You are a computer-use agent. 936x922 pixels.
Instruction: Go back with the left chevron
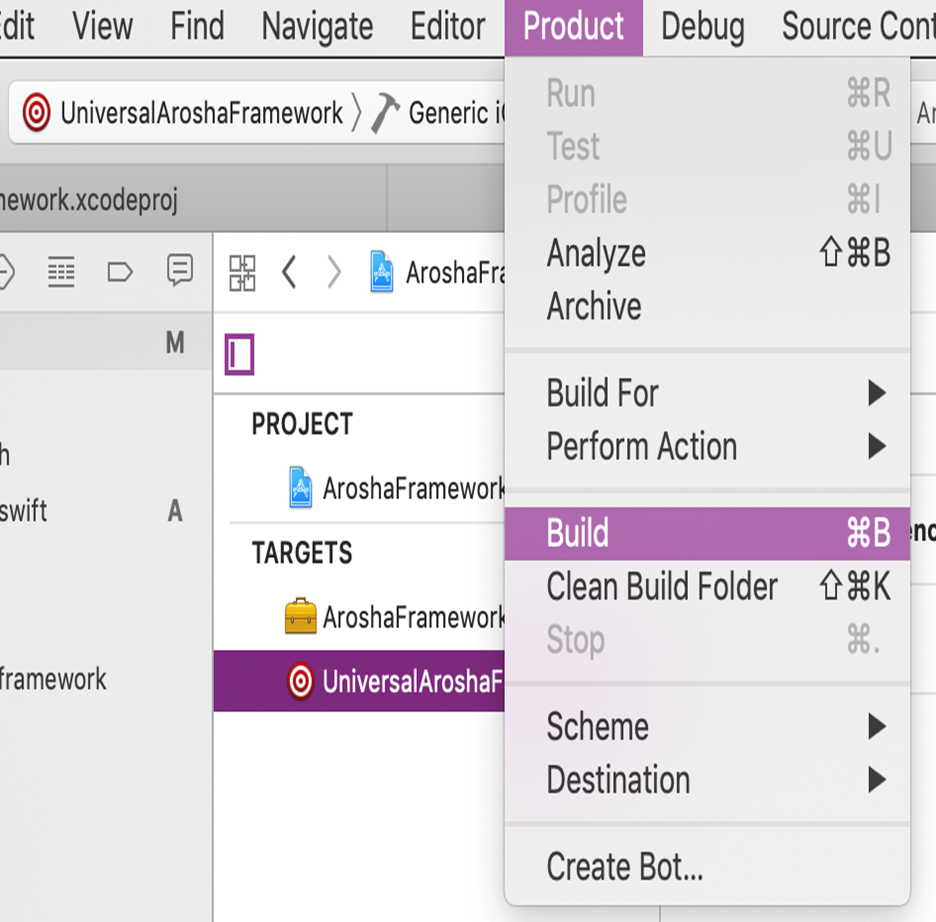pos(290,273)
